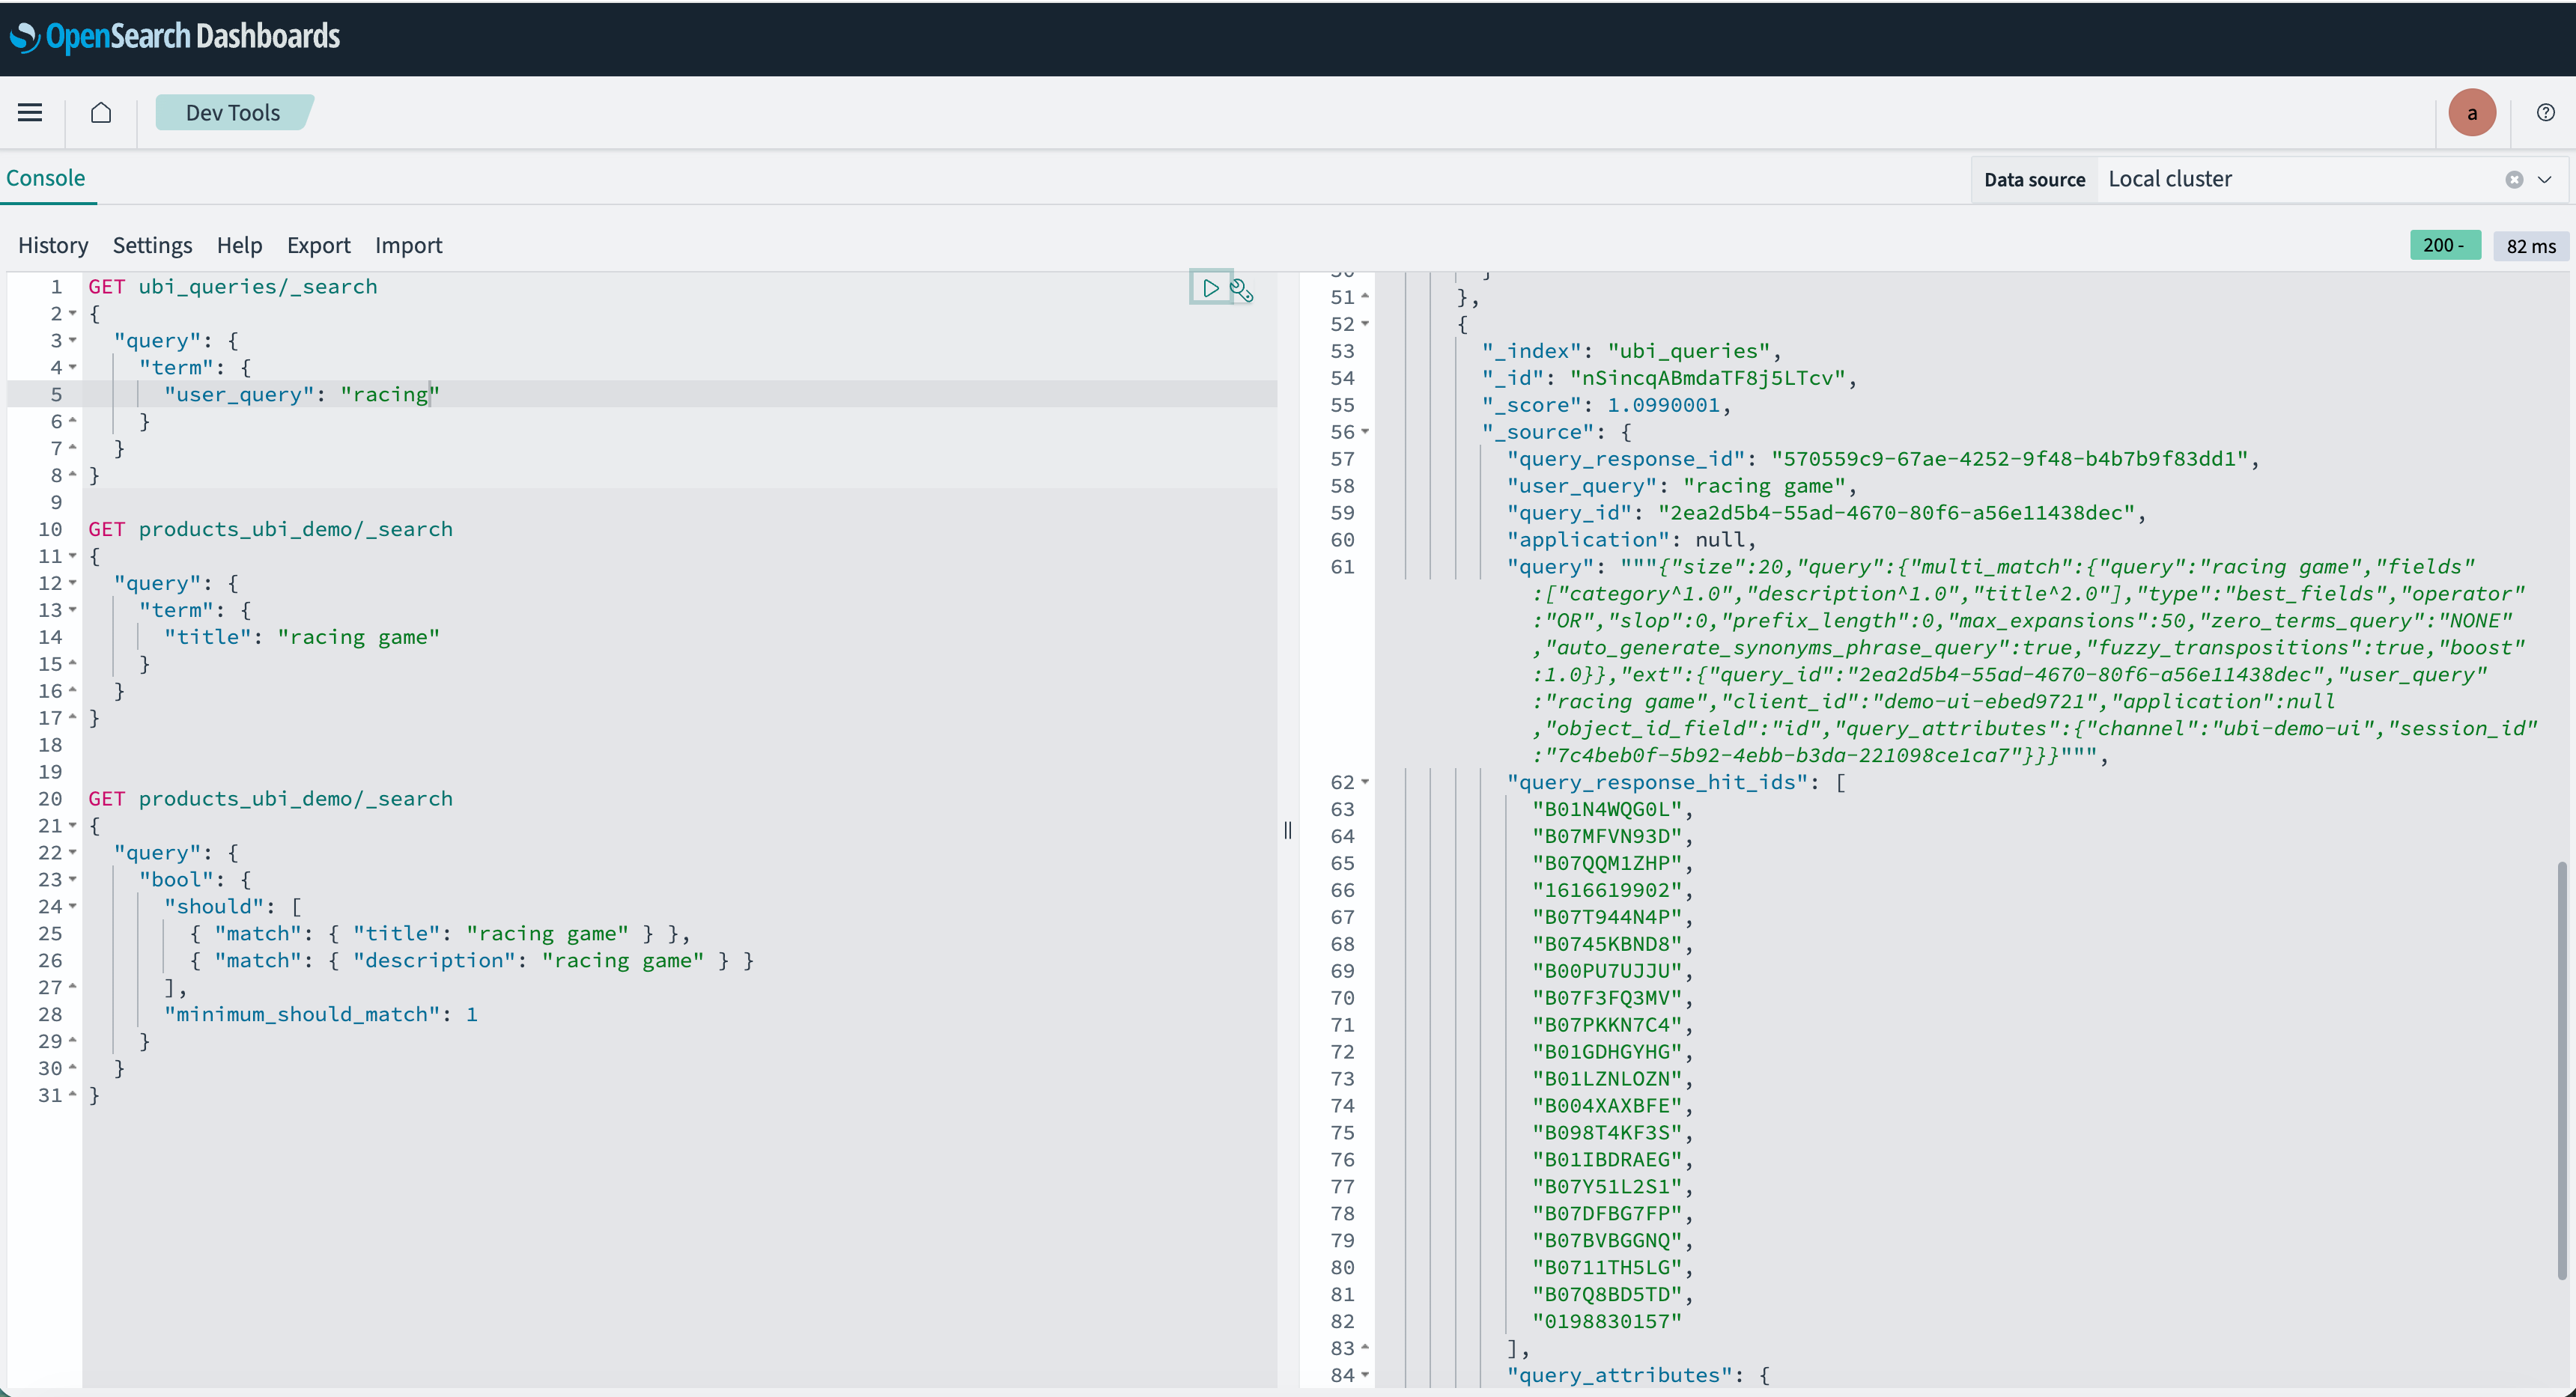This screenshot has width=2576, height=1397.
Task: Click the Data source label
Action: click(x=2034, y=180)
